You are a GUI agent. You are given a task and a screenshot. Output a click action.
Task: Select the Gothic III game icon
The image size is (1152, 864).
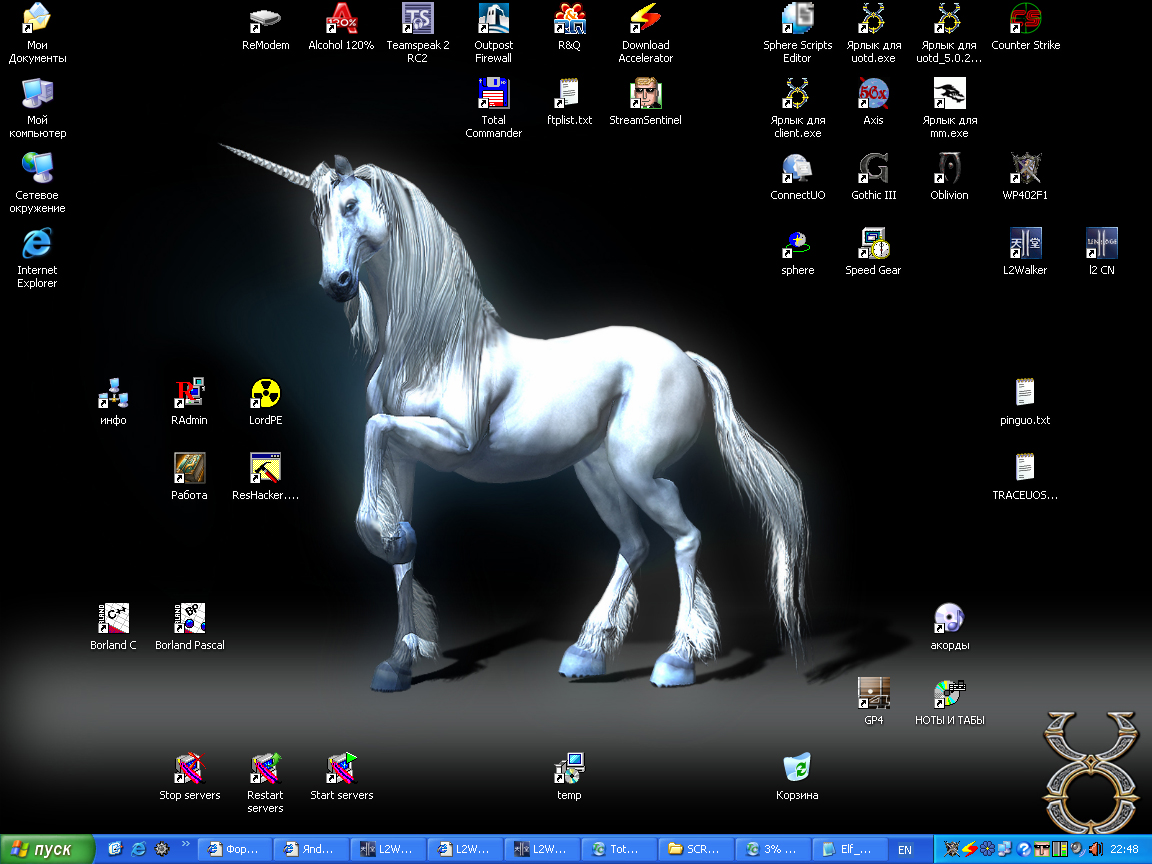[x=873, y=169]
